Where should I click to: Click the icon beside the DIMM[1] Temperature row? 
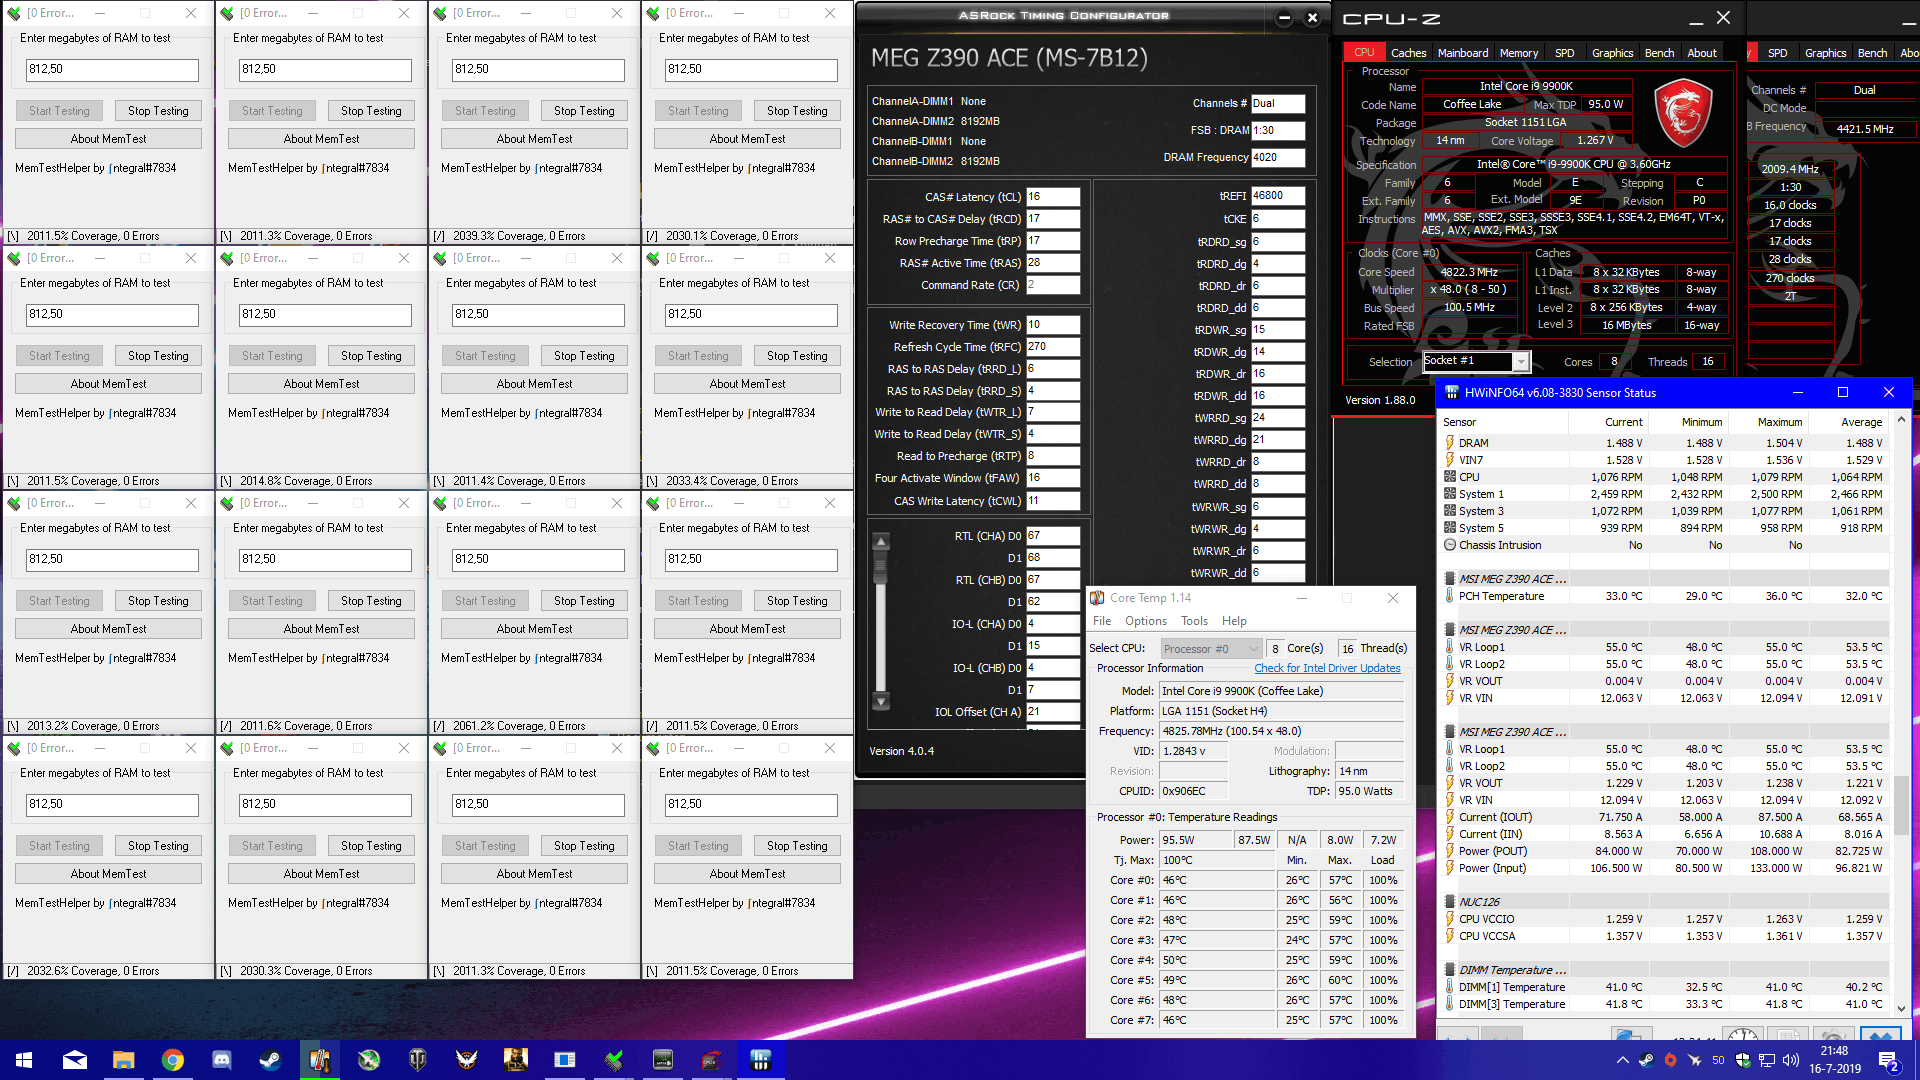[1449, 987]
